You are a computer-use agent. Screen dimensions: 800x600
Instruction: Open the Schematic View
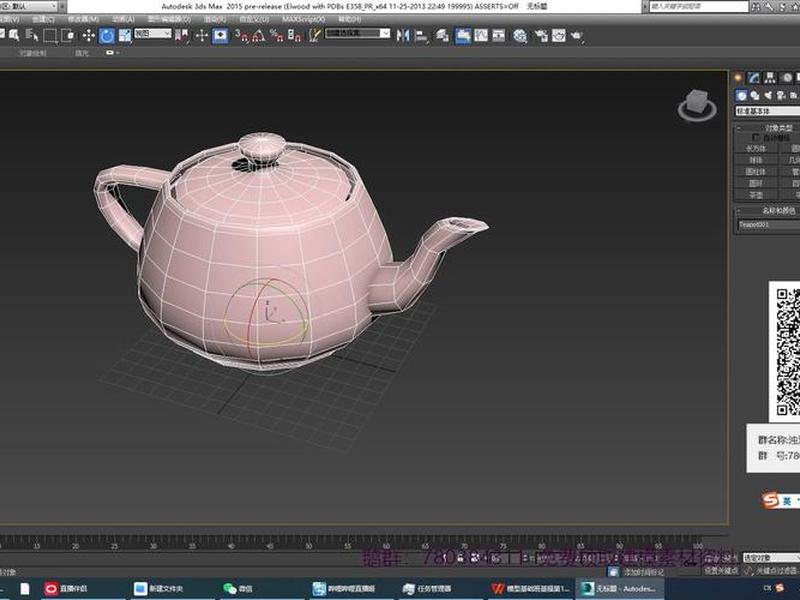tap(498, 35)
